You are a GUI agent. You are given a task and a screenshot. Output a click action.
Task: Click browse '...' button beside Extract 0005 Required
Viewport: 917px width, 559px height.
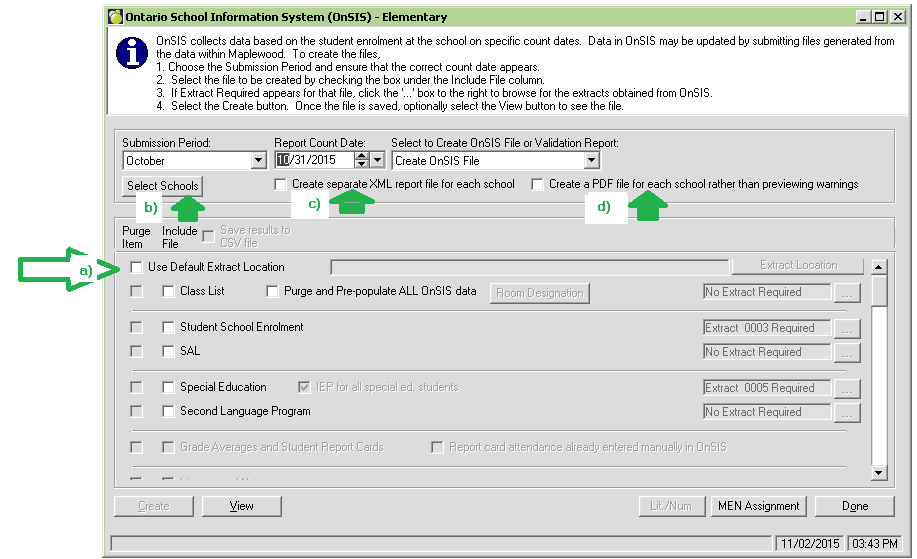pyautogui.click(x=847, y=389)
